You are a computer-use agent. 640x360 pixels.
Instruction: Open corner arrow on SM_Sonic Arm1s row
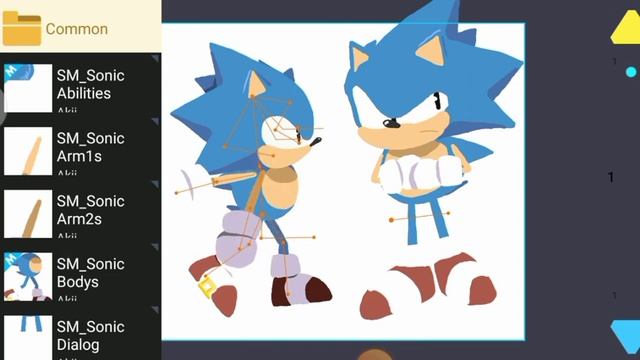pyautogui.click(x=156, y=121)
